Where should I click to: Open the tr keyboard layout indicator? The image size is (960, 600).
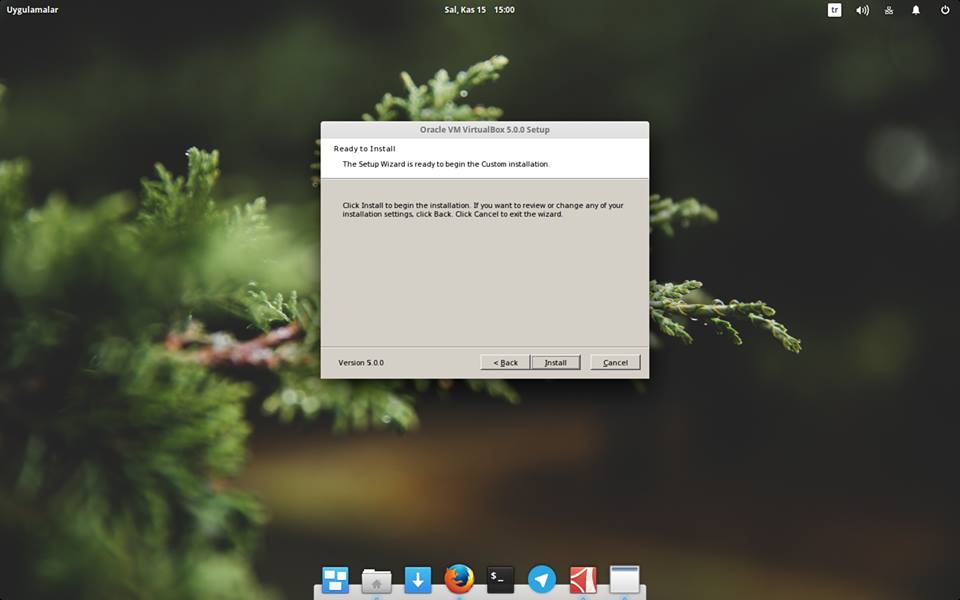tap(834, 10)
